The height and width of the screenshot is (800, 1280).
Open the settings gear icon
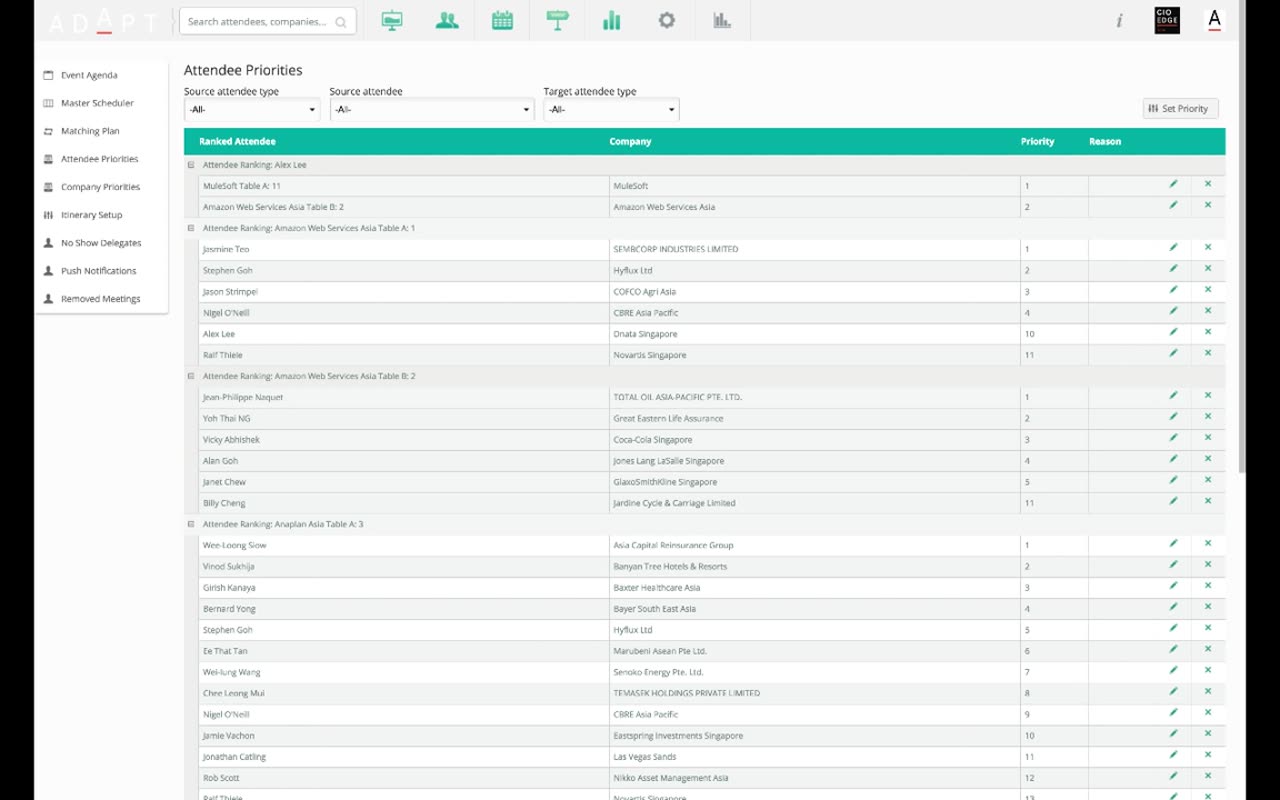tap(667, 20)
